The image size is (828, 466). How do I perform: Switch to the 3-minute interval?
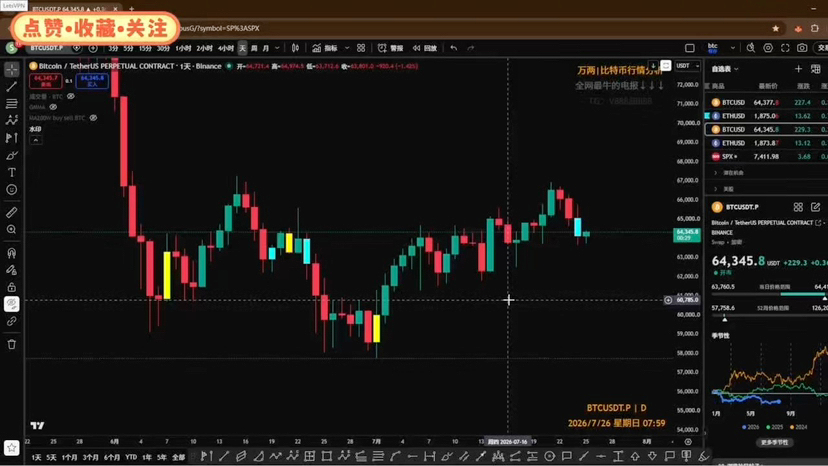[114, 48]
